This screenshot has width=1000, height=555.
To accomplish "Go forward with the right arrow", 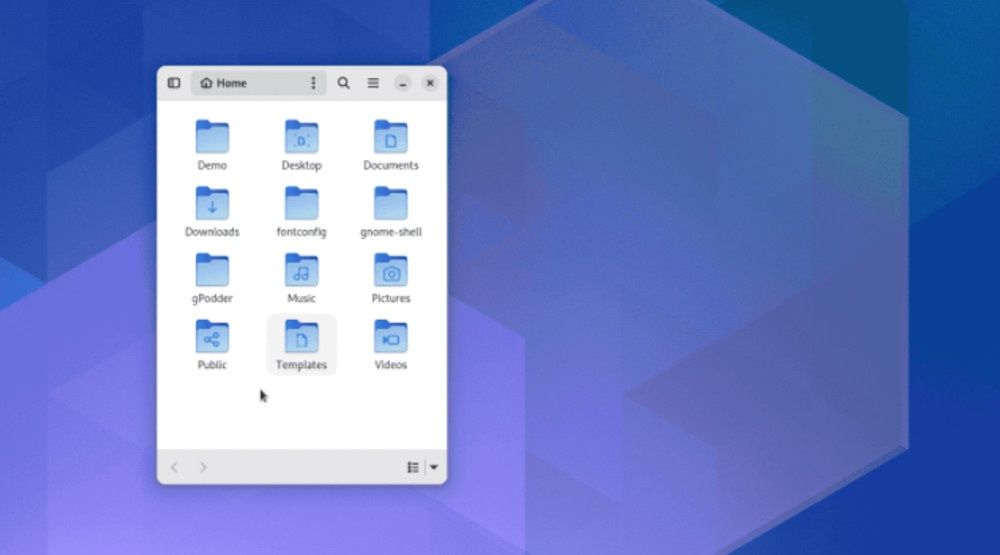I will [203, 468].
